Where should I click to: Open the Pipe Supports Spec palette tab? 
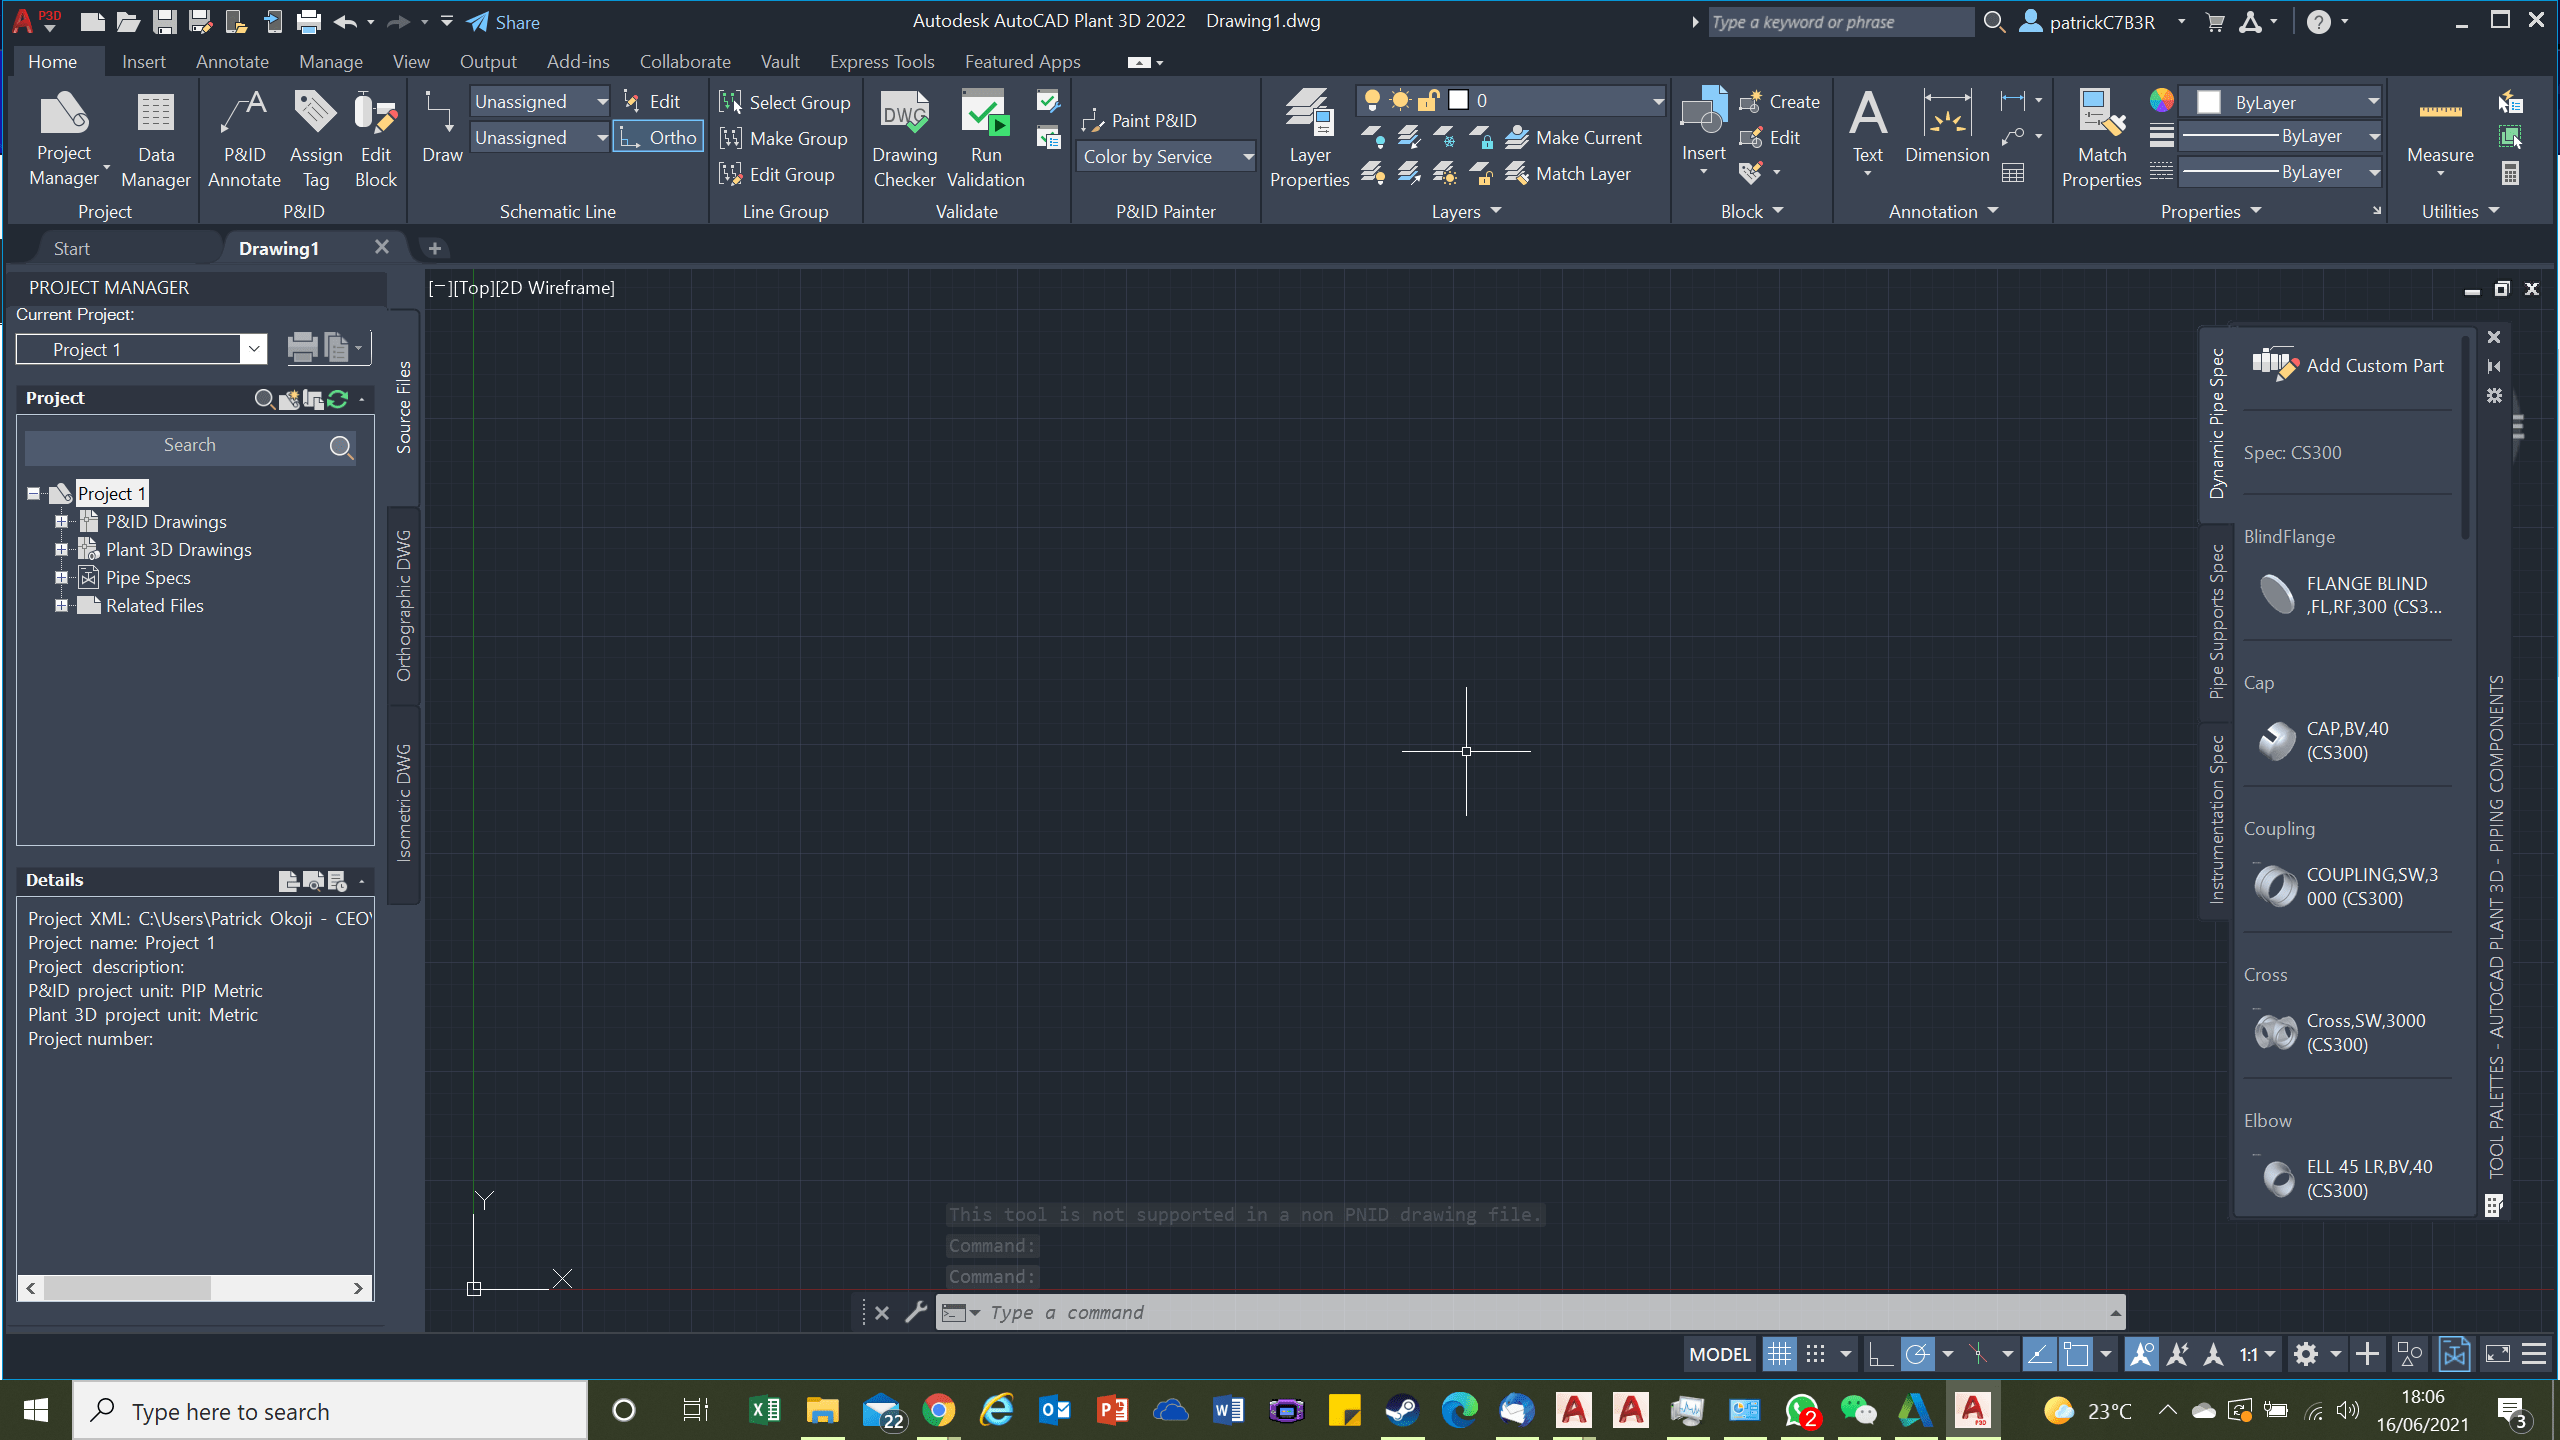pos(2216,620)
